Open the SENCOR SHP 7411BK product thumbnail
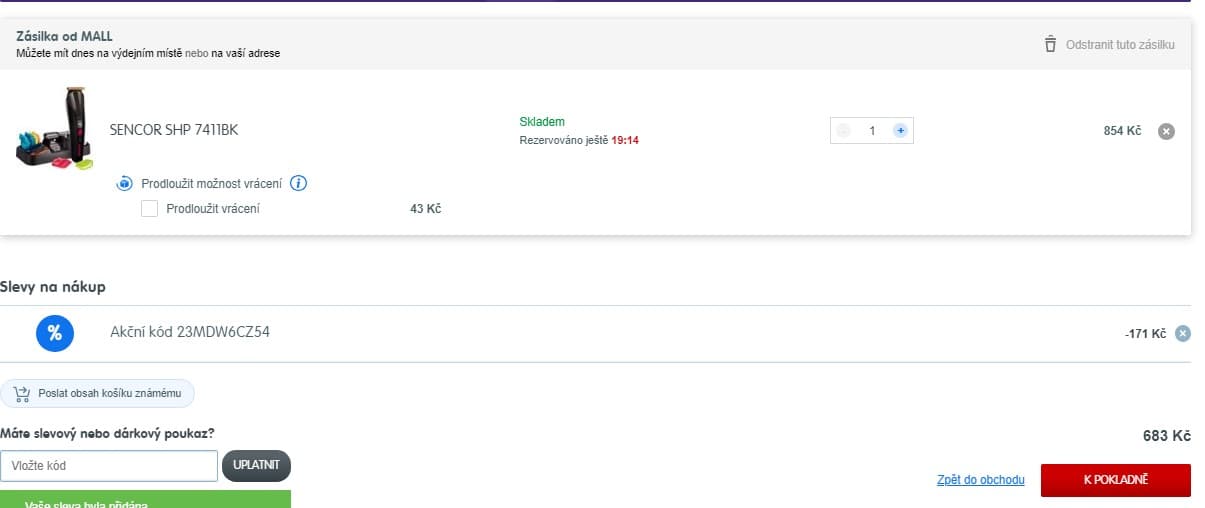1205x508 pixels. [x=54, y=130]
